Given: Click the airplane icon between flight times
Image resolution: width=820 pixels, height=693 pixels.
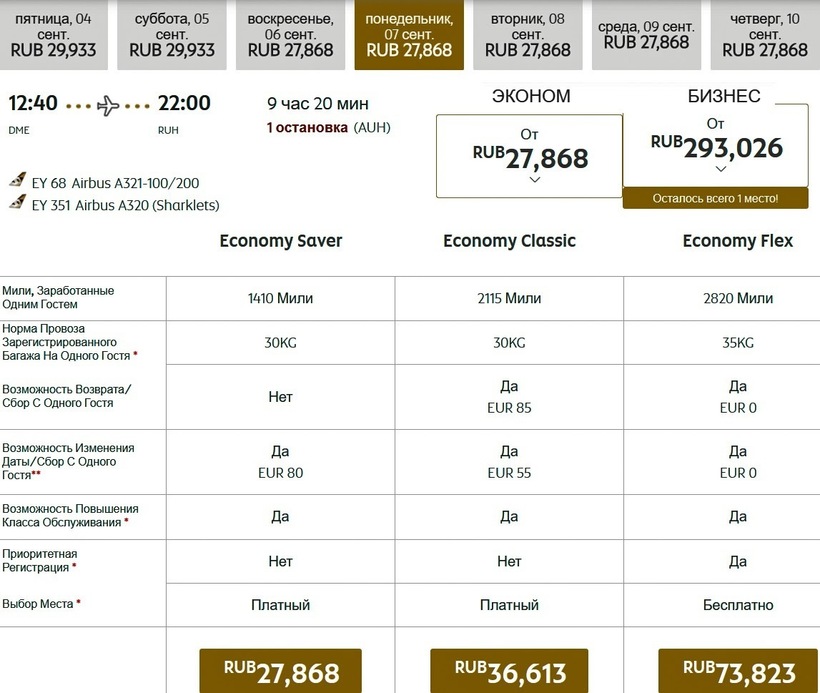Looking at the screenshot, I should coord(108,105).
